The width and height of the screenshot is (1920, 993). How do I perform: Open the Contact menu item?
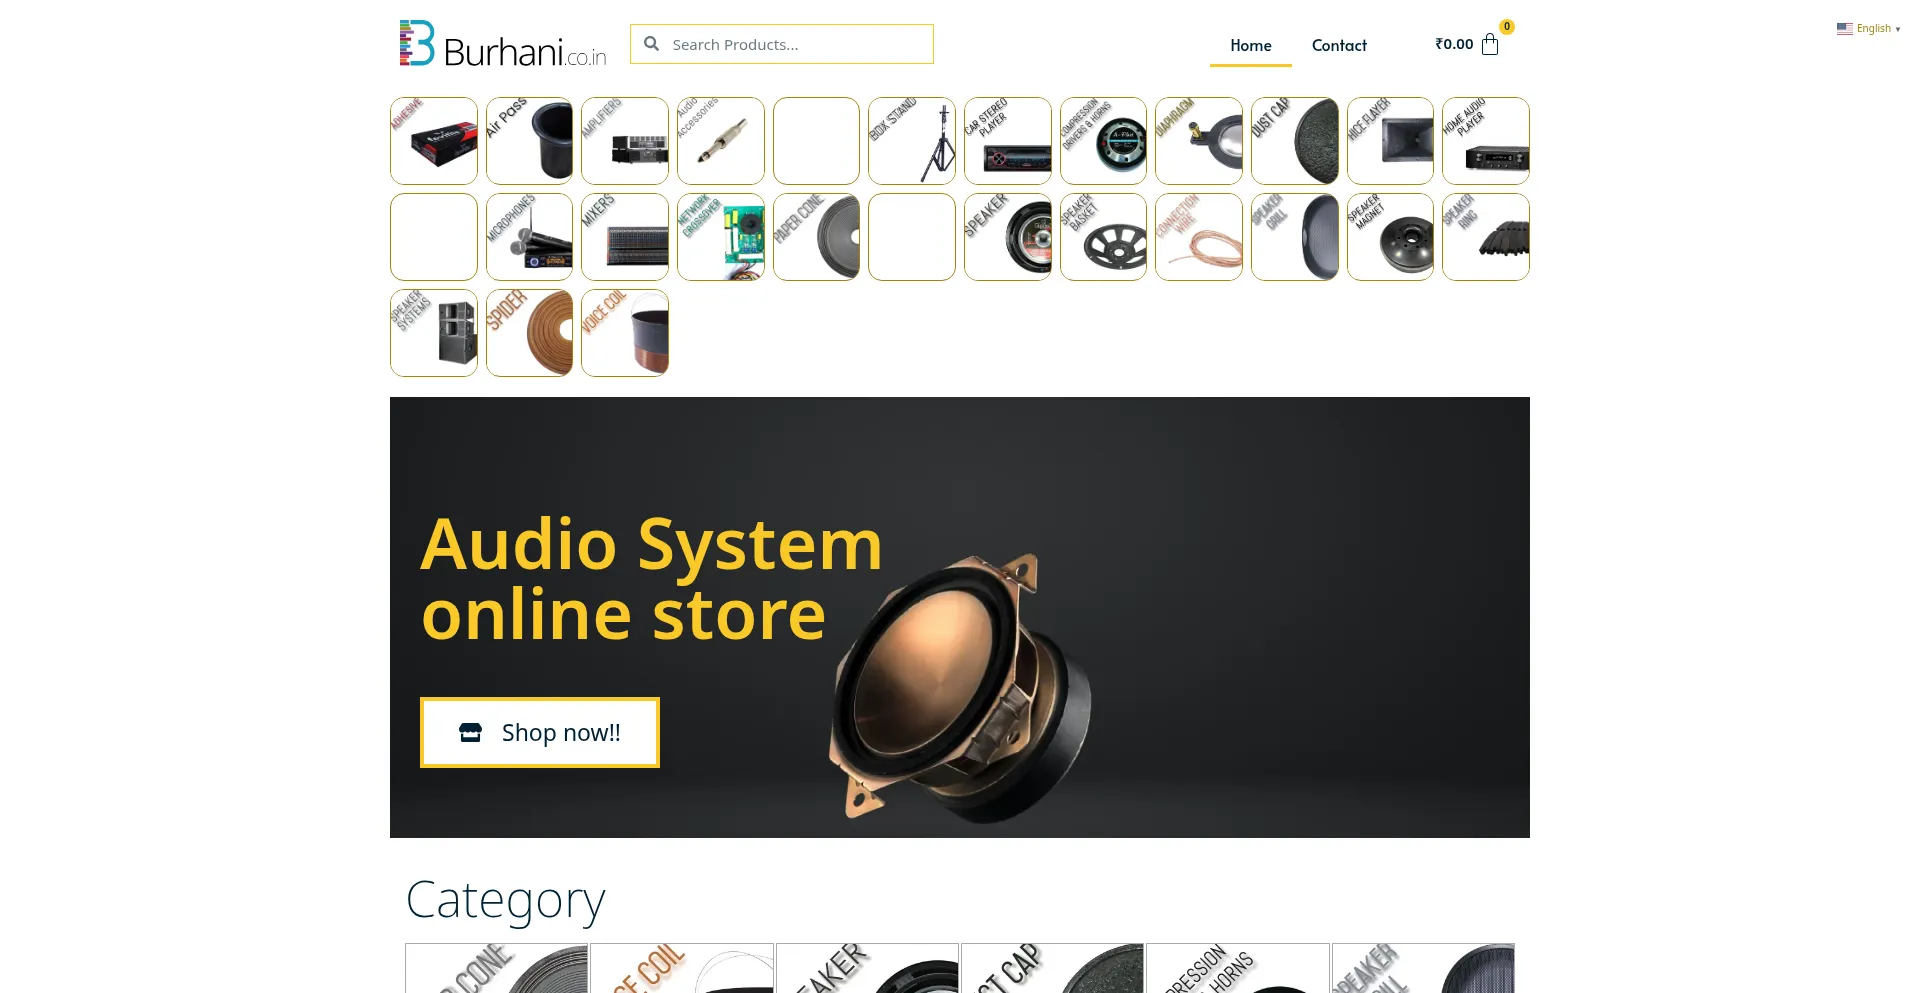click(x=1339, y=45)
